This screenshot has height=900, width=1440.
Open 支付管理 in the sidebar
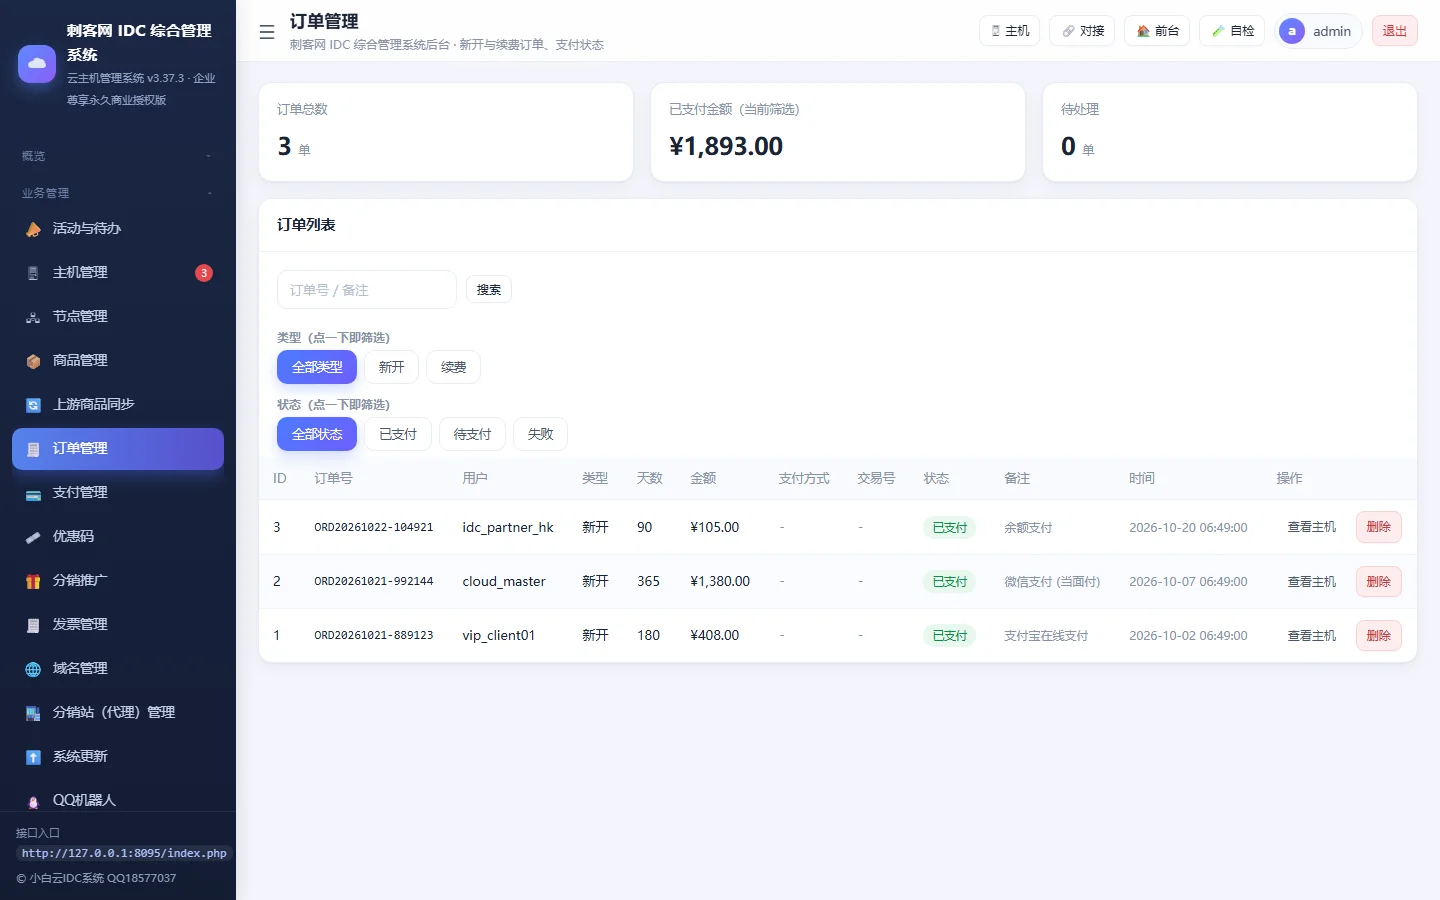[118, 493]
